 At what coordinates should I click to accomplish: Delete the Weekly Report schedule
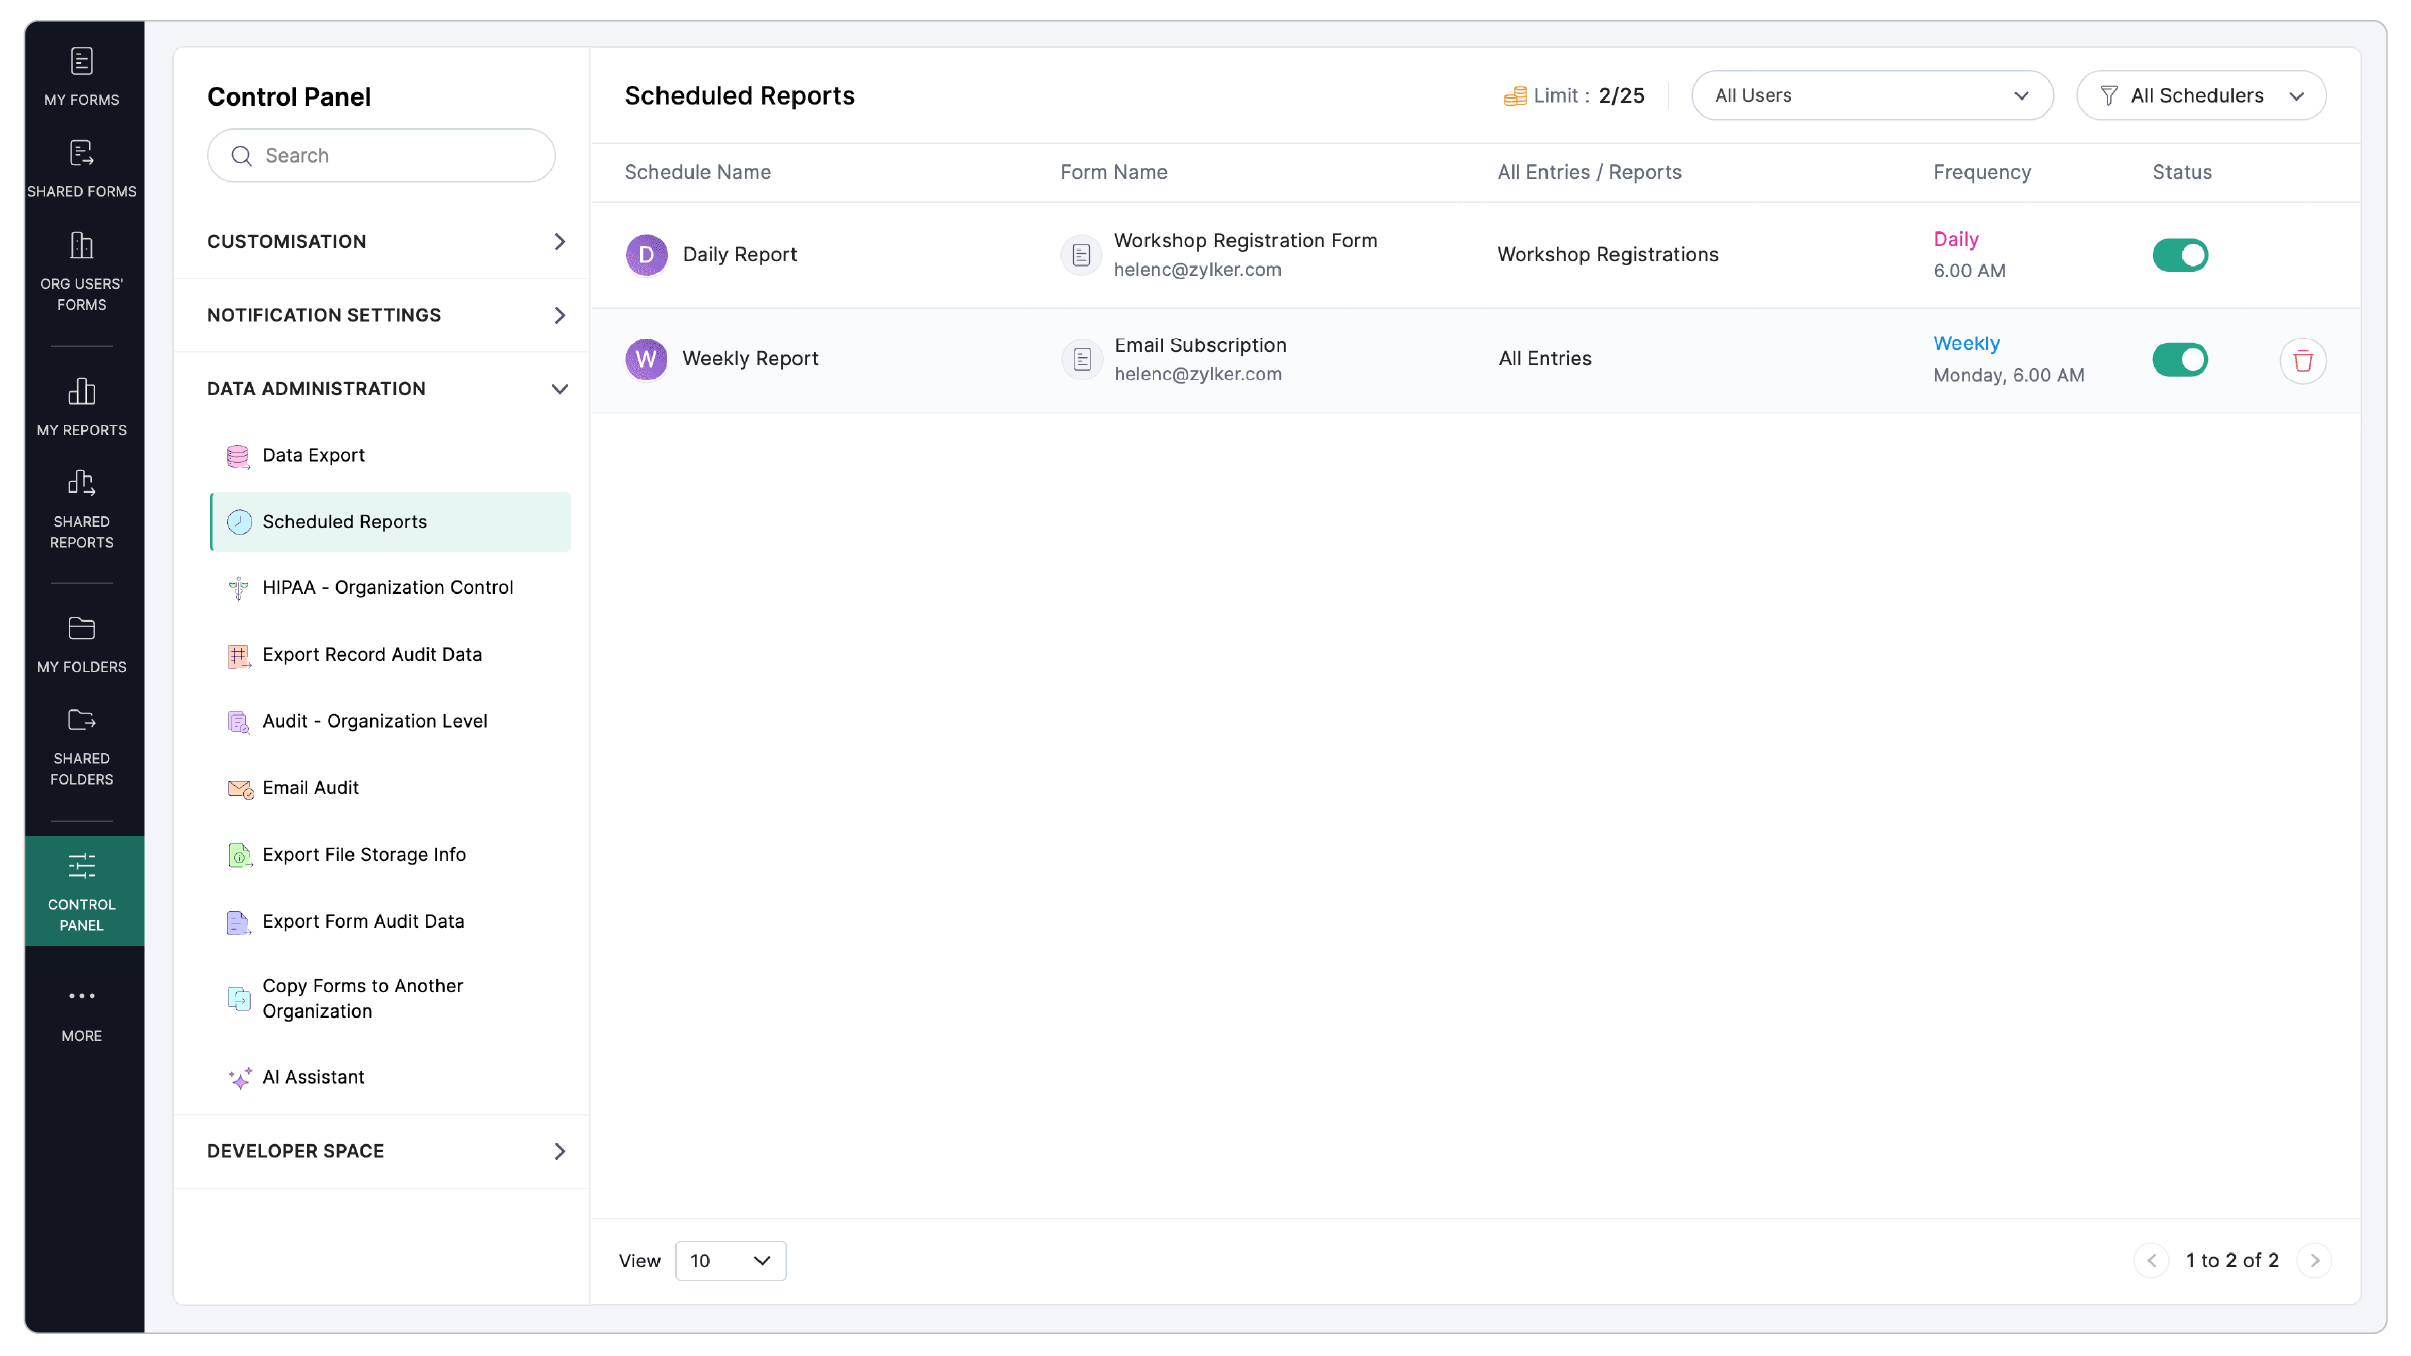(2302, 360)
